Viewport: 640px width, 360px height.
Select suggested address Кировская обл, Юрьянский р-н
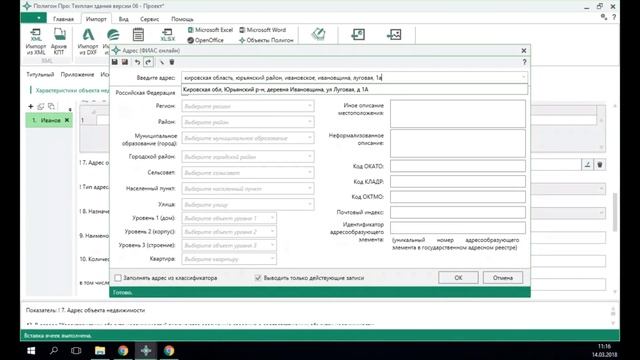pos(354,89)
